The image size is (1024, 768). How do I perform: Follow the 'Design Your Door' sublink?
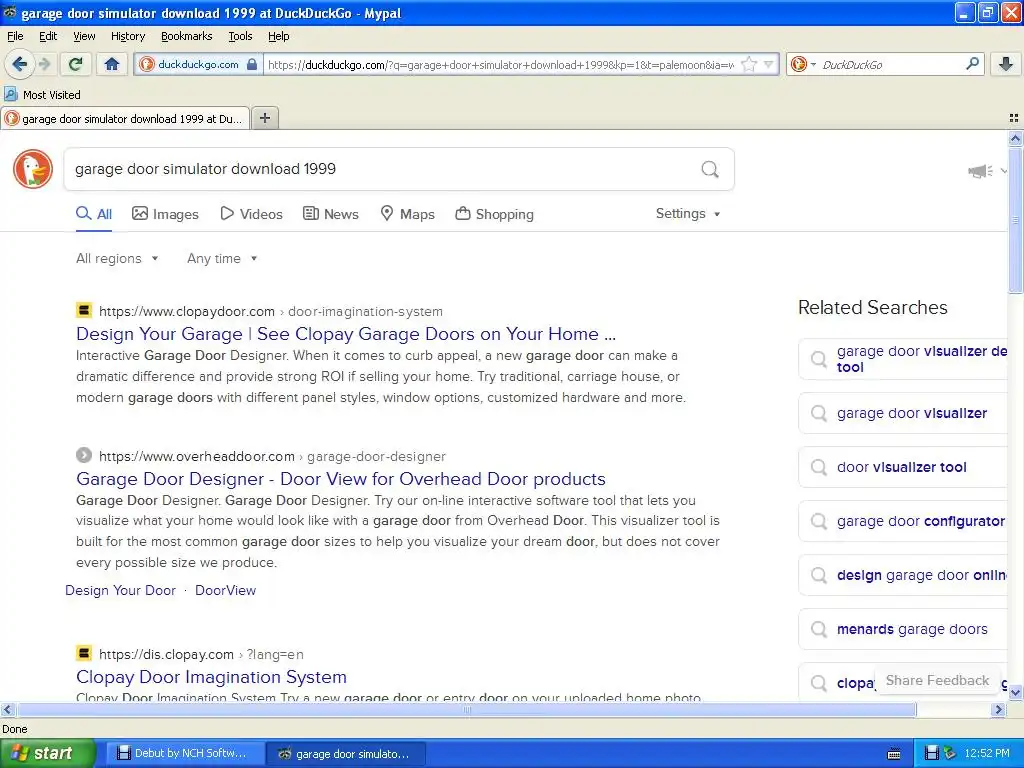120,590
